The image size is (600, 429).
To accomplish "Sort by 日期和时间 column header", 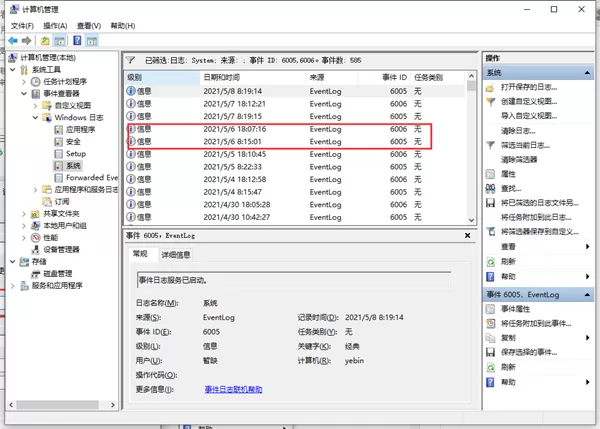I will tap(253, 77).
